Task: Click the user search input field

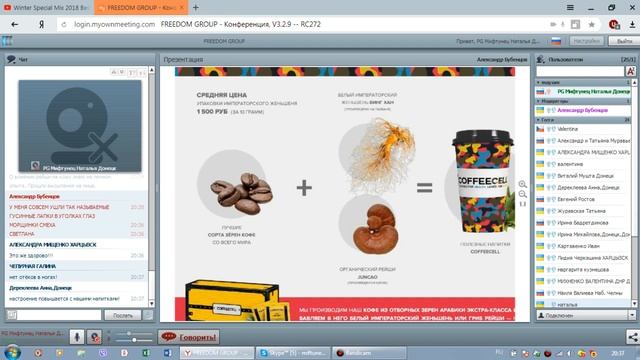Action: point(580,71)
